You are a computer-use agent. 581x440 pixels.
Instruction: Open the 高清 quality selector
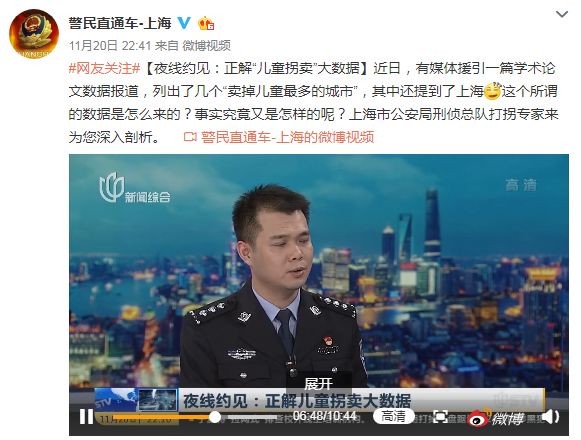[394, 417]
